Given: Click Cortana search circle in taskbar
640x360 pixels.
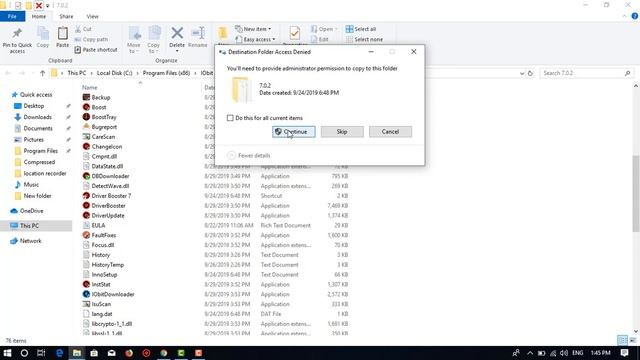Looking at the screenshot, I should tap(24, 353).
